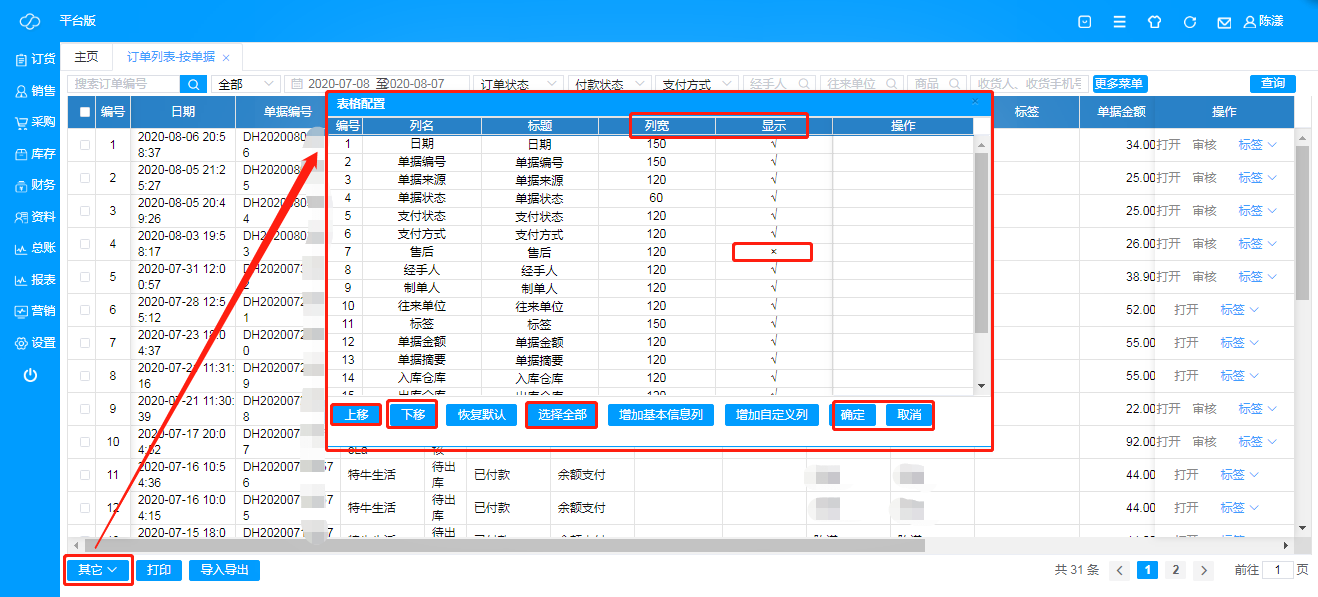Click the next page arrow
This screenshot has height=597, width=1318.
point(1204,570)
